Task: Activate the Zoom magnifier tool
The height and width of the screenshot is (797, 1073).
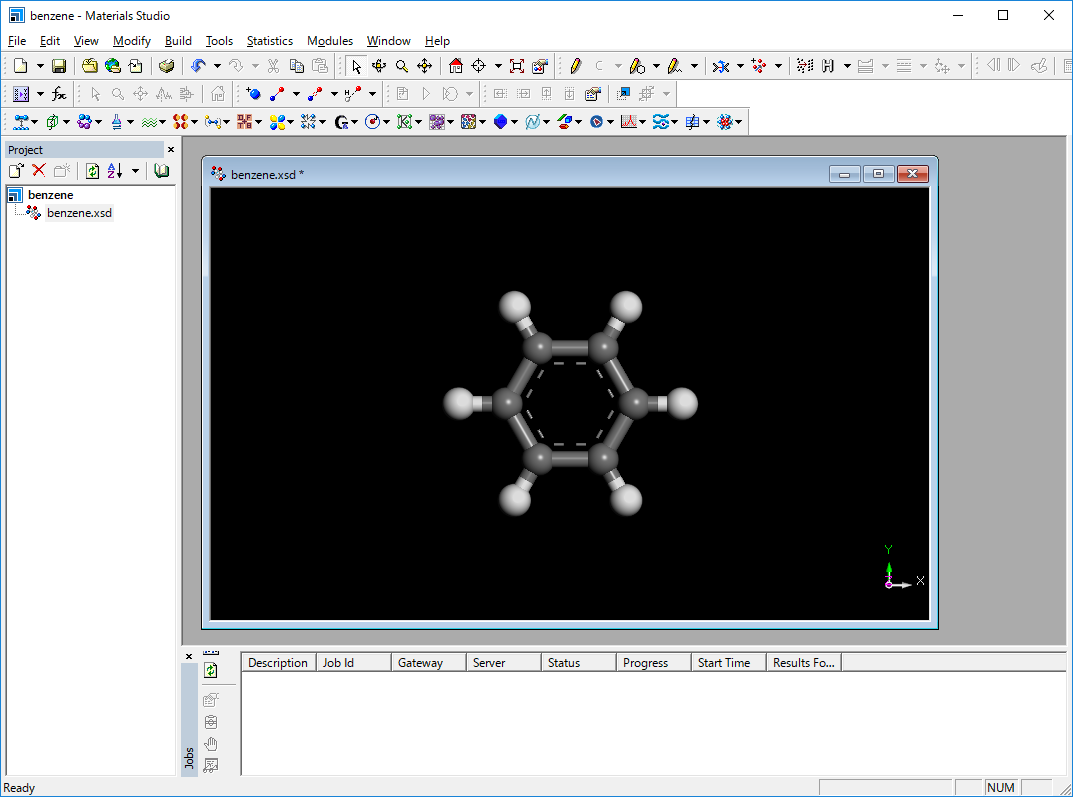Action: coord(402,66)
